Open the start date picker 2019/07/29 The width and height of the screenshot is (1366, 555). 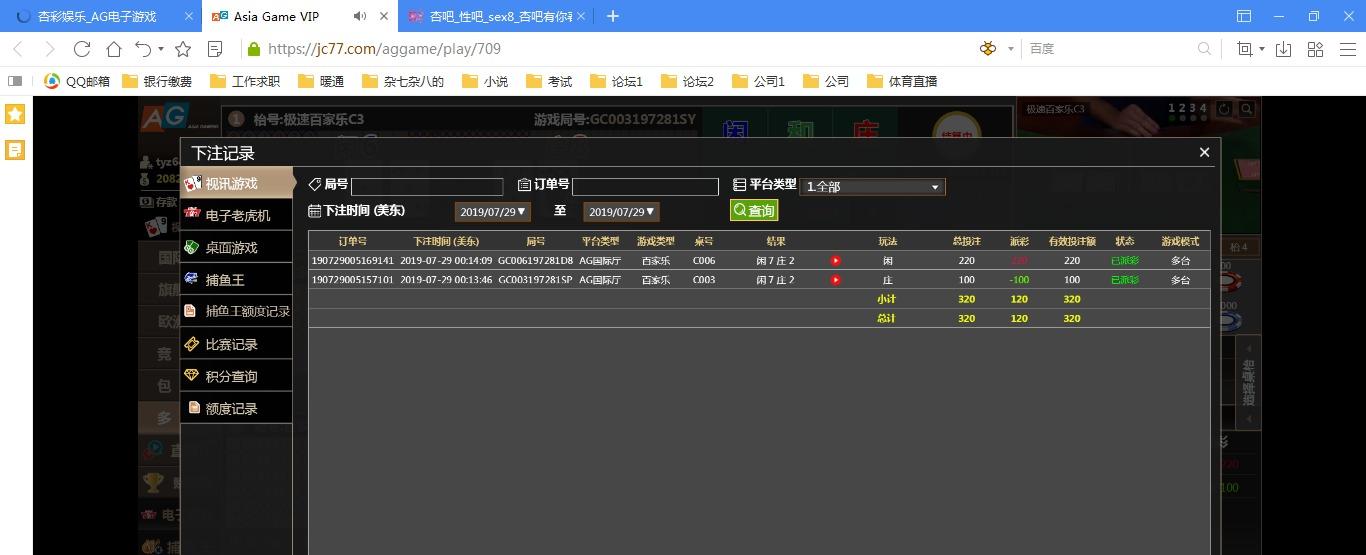[x=493, y=212]
